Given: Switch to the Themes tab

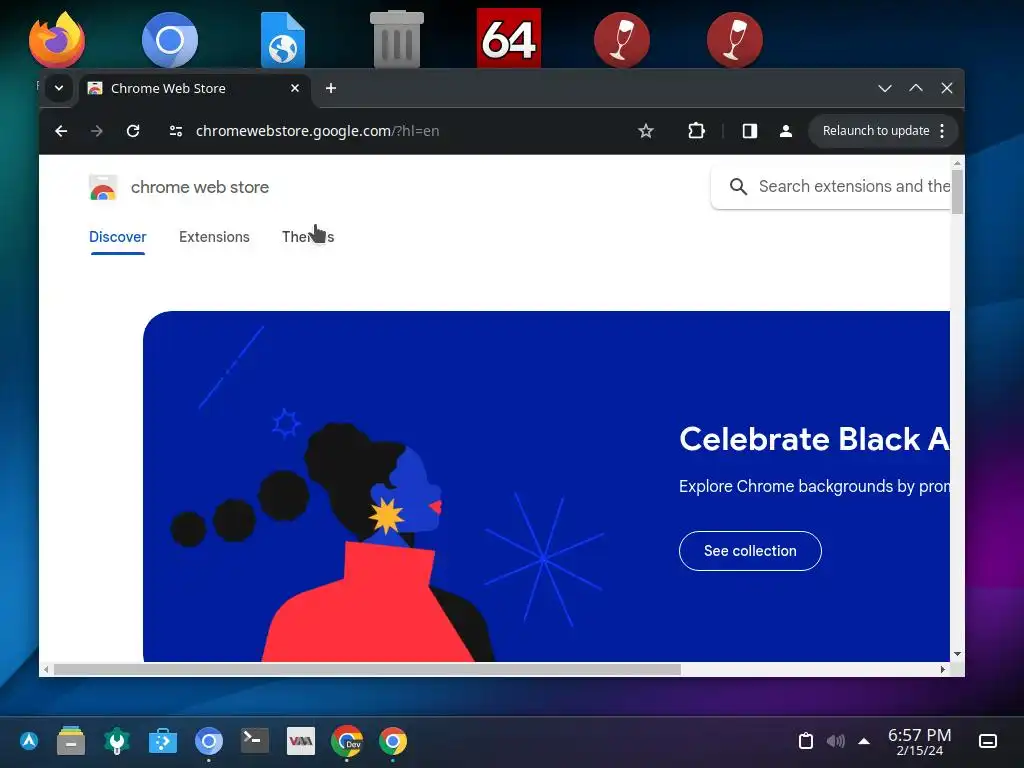Looking at the screenshot, I should tap(308, 237).
